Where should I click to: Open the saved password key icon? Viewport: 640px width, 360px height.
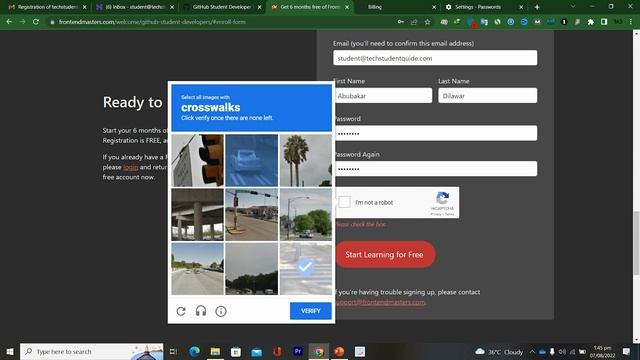[401, 22]
